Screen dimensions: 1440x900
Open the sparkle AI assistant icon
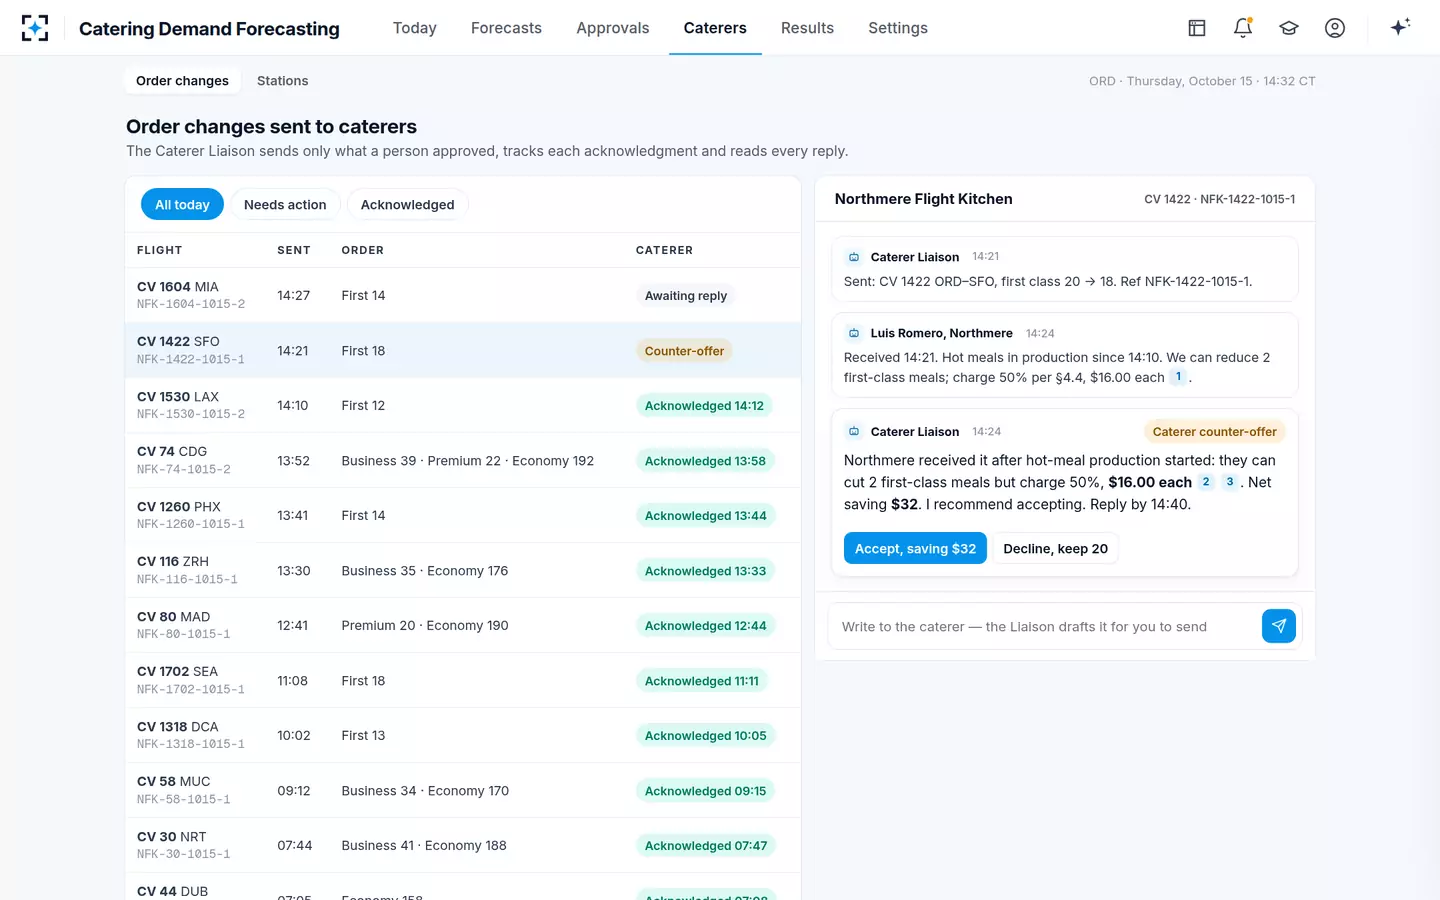tap(1400, 27)
